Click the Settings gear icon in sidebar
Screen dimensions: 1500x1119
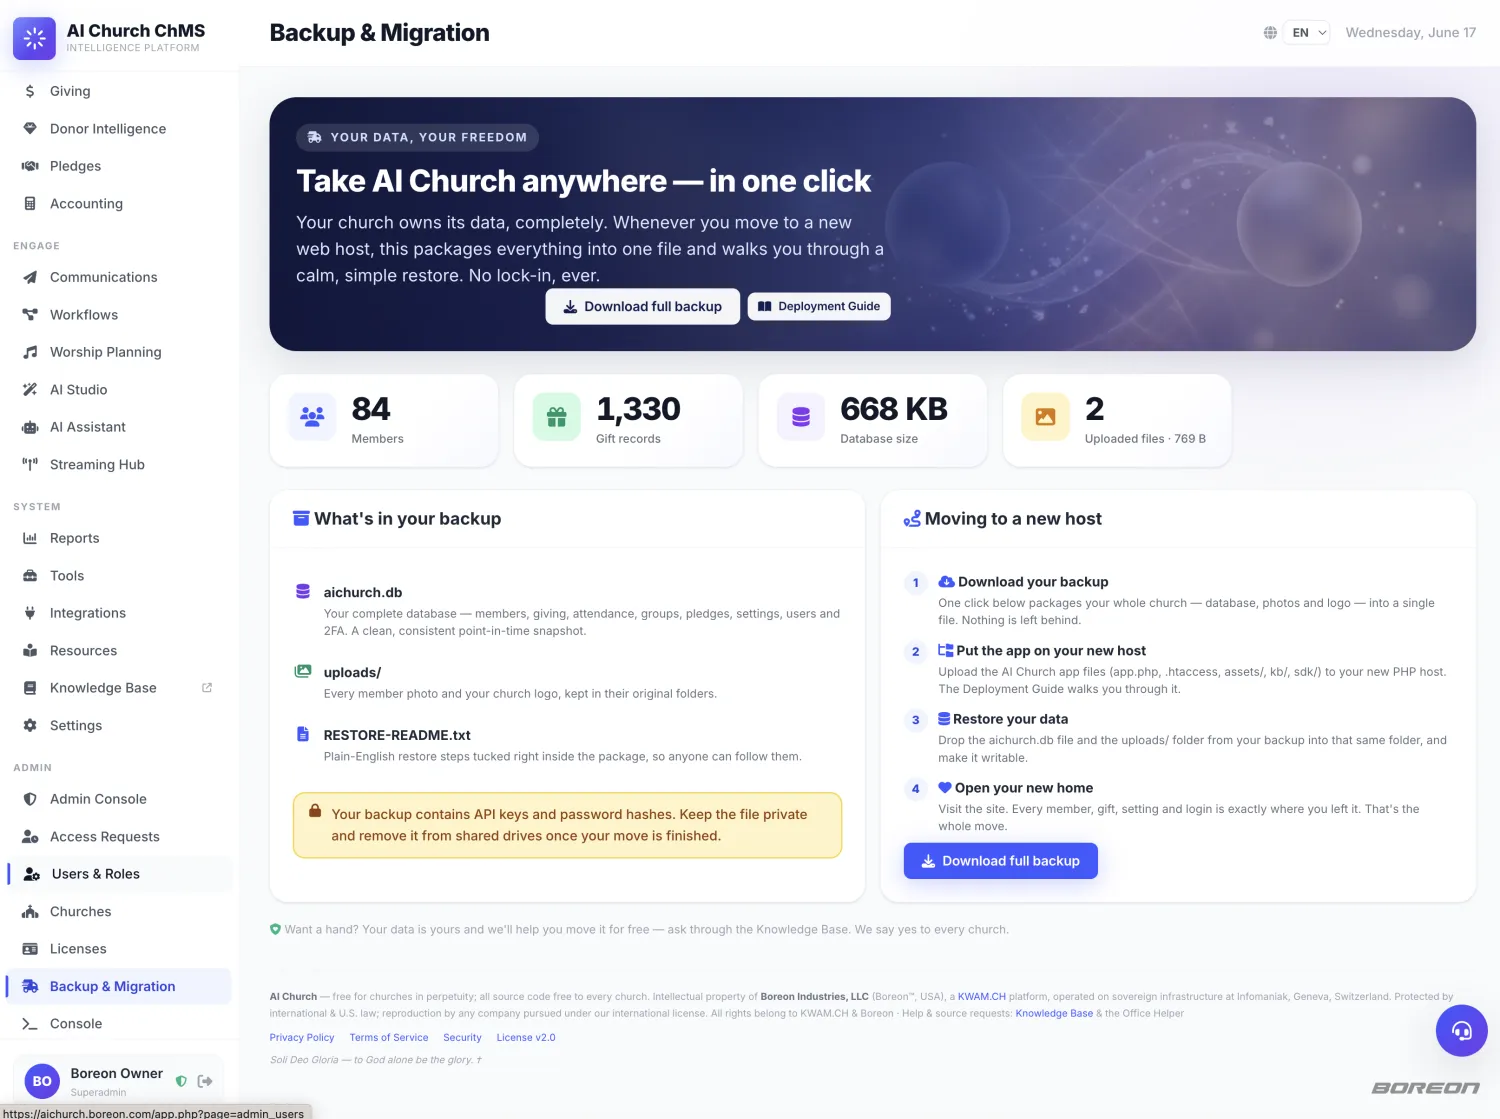30,725
